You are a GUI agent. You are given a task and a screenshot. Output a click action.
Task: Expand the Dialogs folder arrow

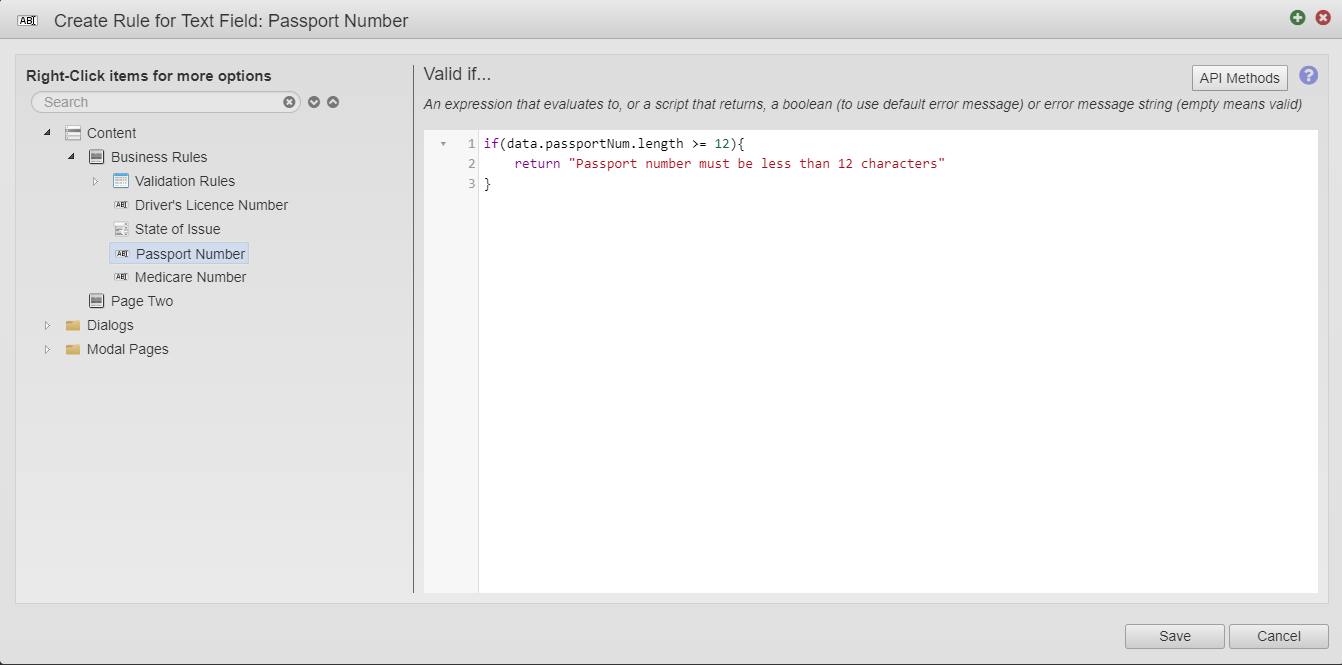(x=47, y=325)
